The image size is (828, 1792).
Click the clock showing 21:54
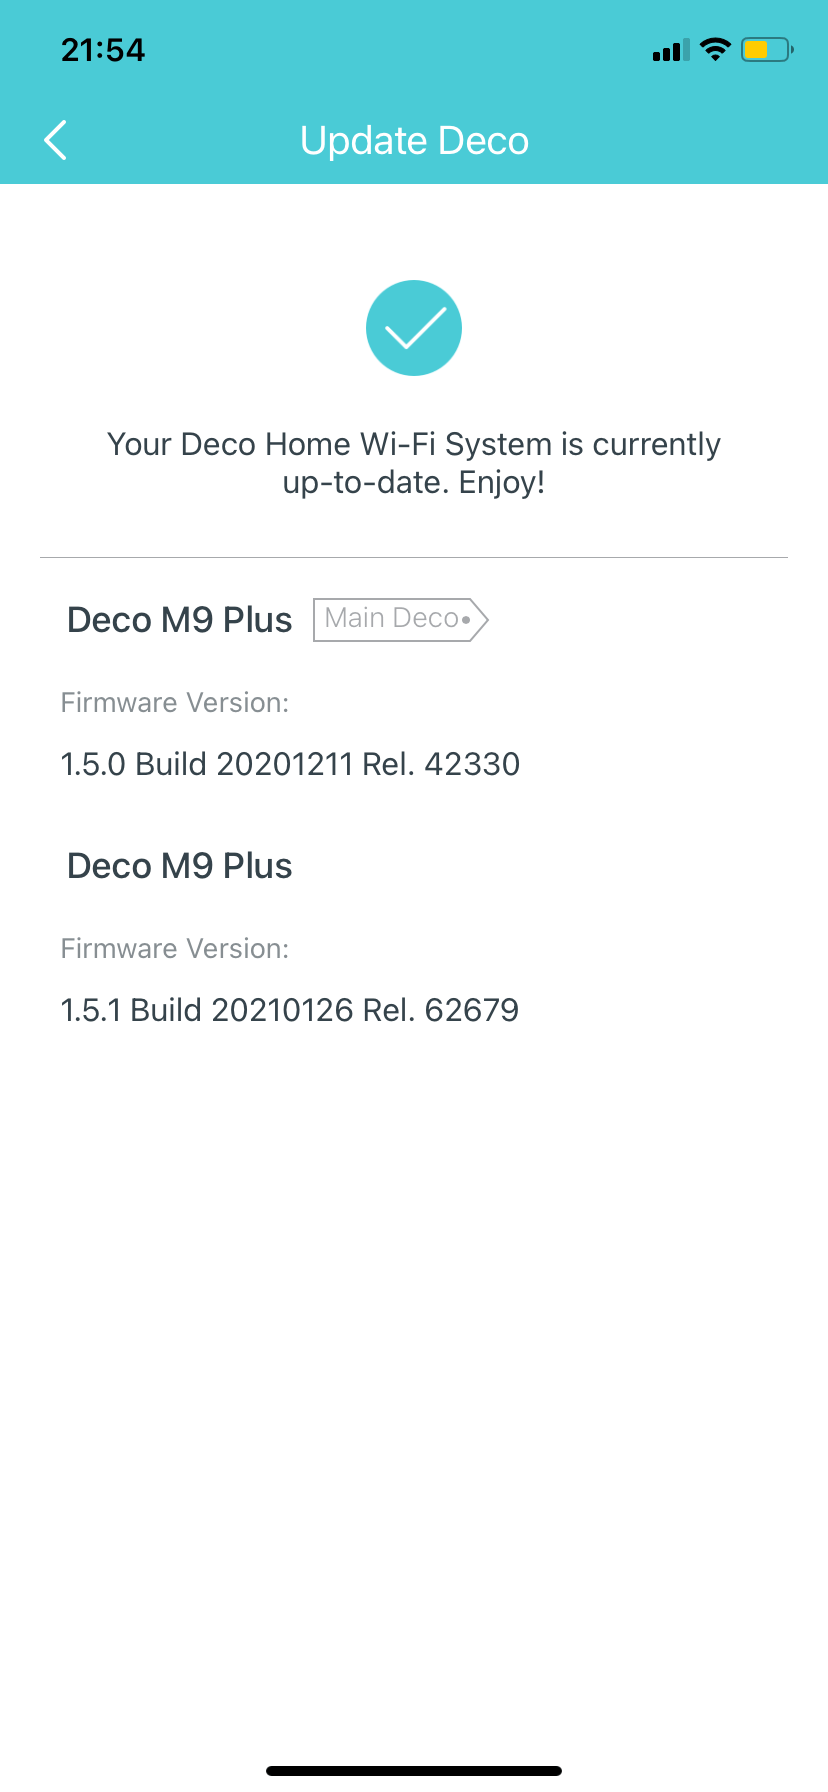(102, 48)
